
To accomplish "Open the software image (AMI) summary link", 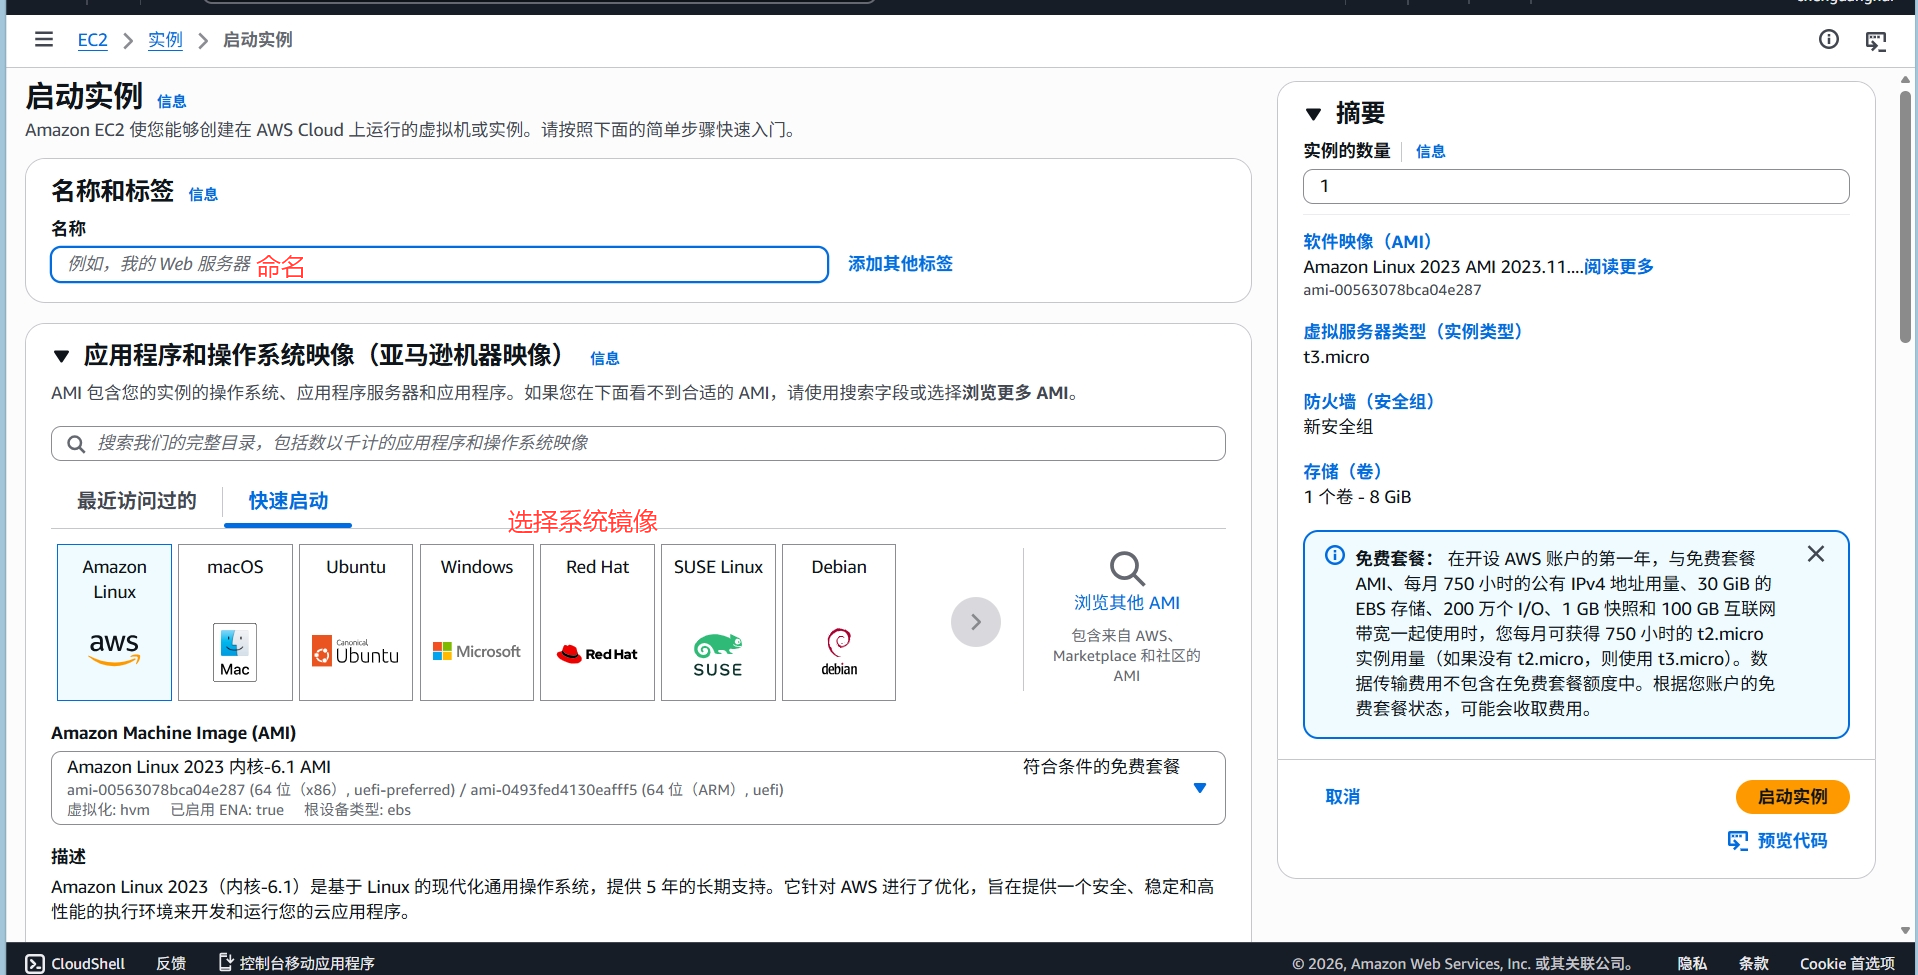I will click(x=1367, y=242).
